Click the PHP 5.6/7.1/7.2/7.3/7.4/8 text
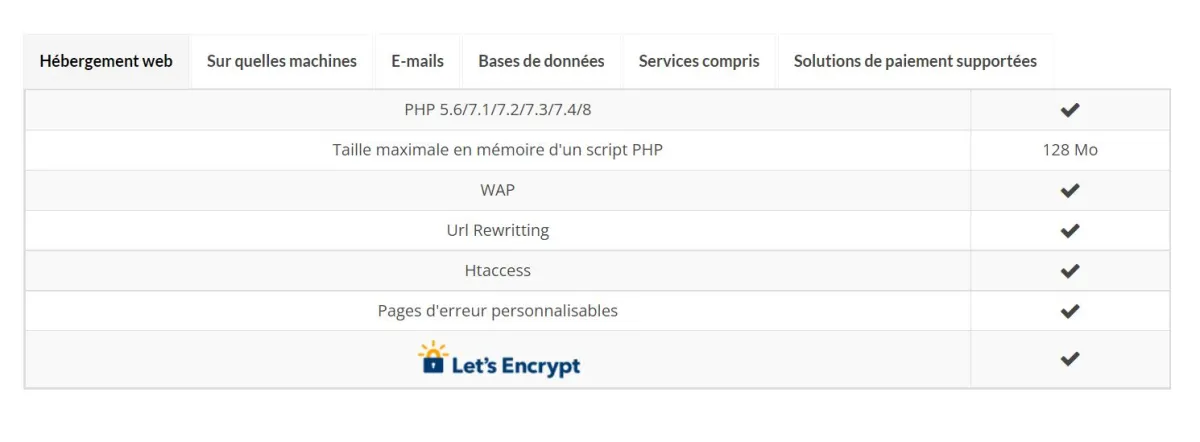Viewport: 1200px width, 442px height. pos(497,110)
